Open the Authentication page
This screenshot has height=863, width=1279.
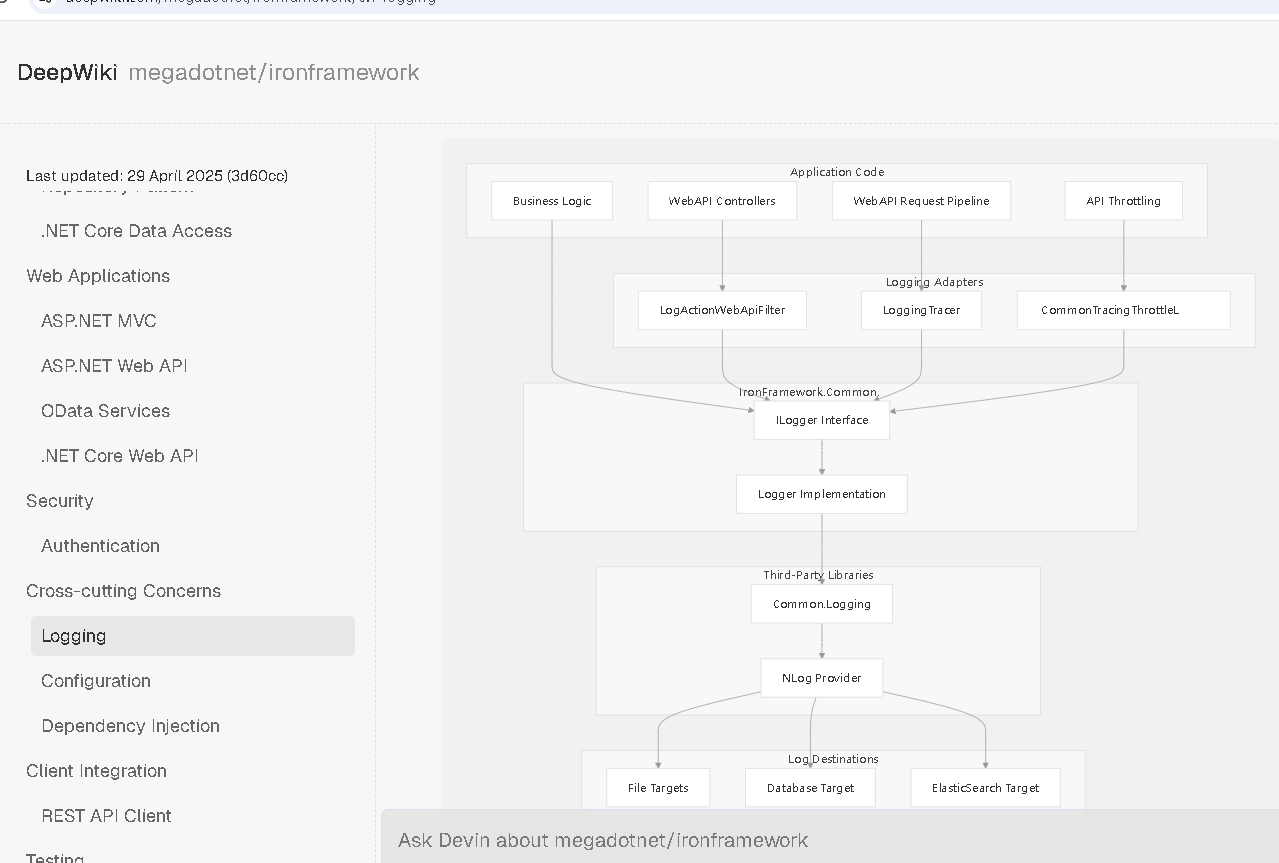pos(100,546)
